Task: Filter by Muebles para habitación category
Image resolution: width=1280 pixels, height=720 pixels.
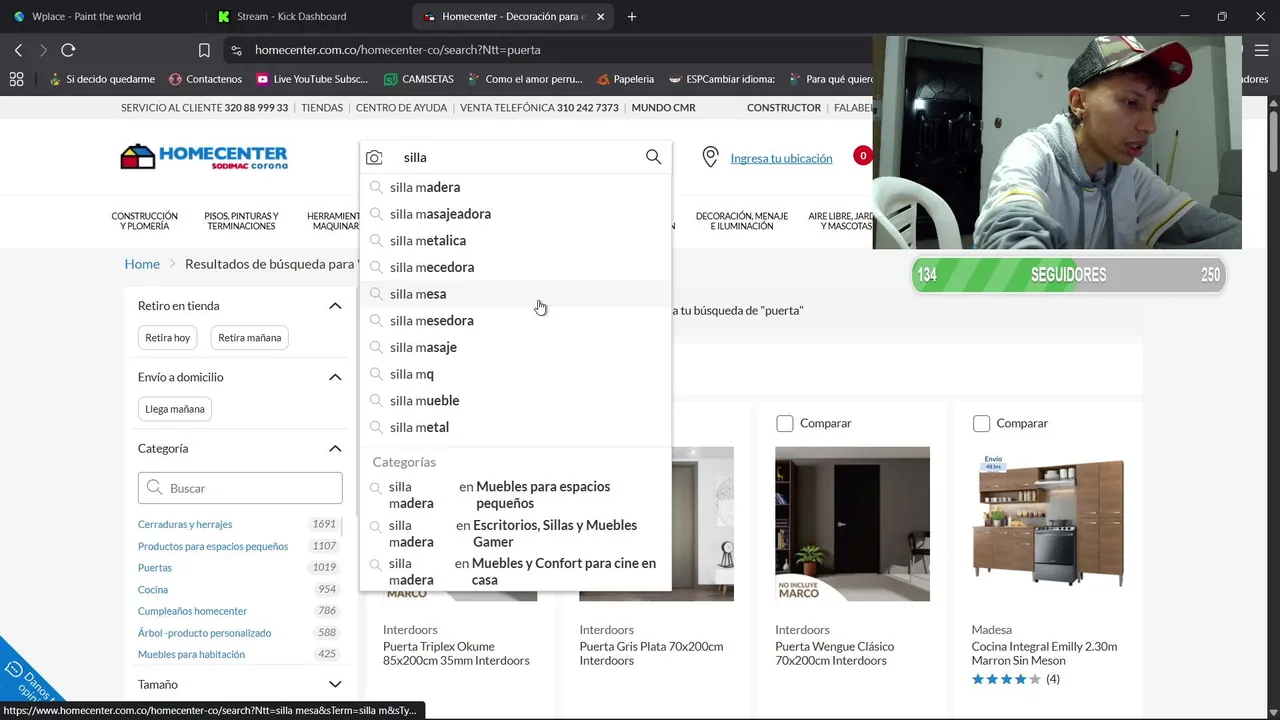Action: pyautogui.click(x=191, y=655)
